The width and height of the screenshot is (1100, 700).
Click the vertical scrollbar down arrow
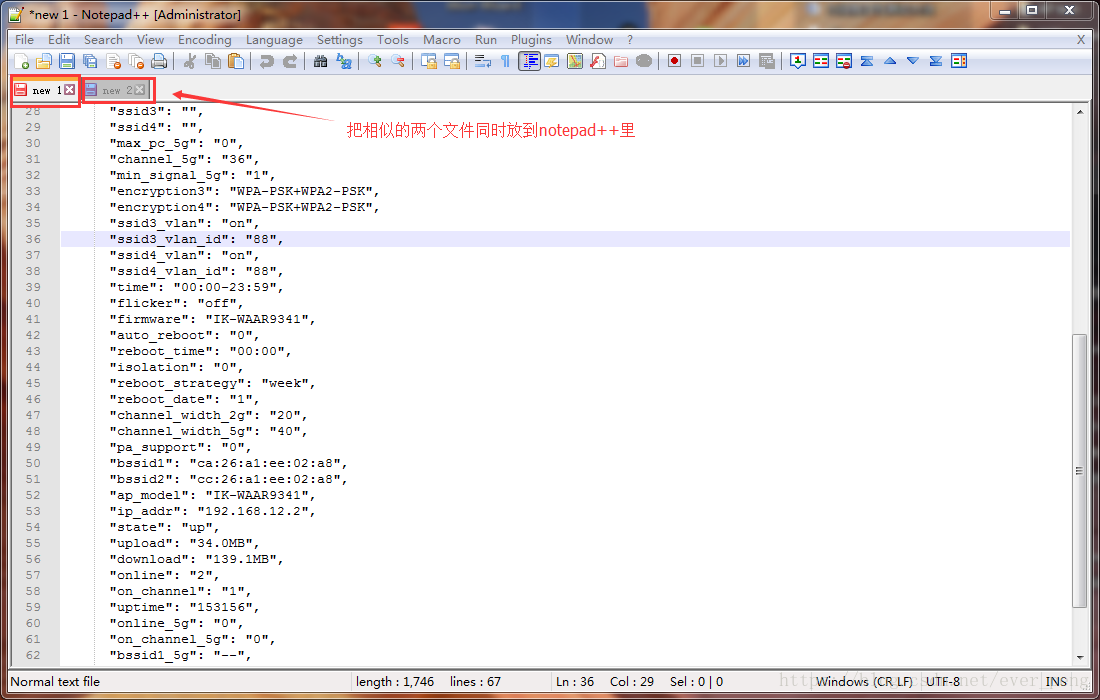(1080, 657)
